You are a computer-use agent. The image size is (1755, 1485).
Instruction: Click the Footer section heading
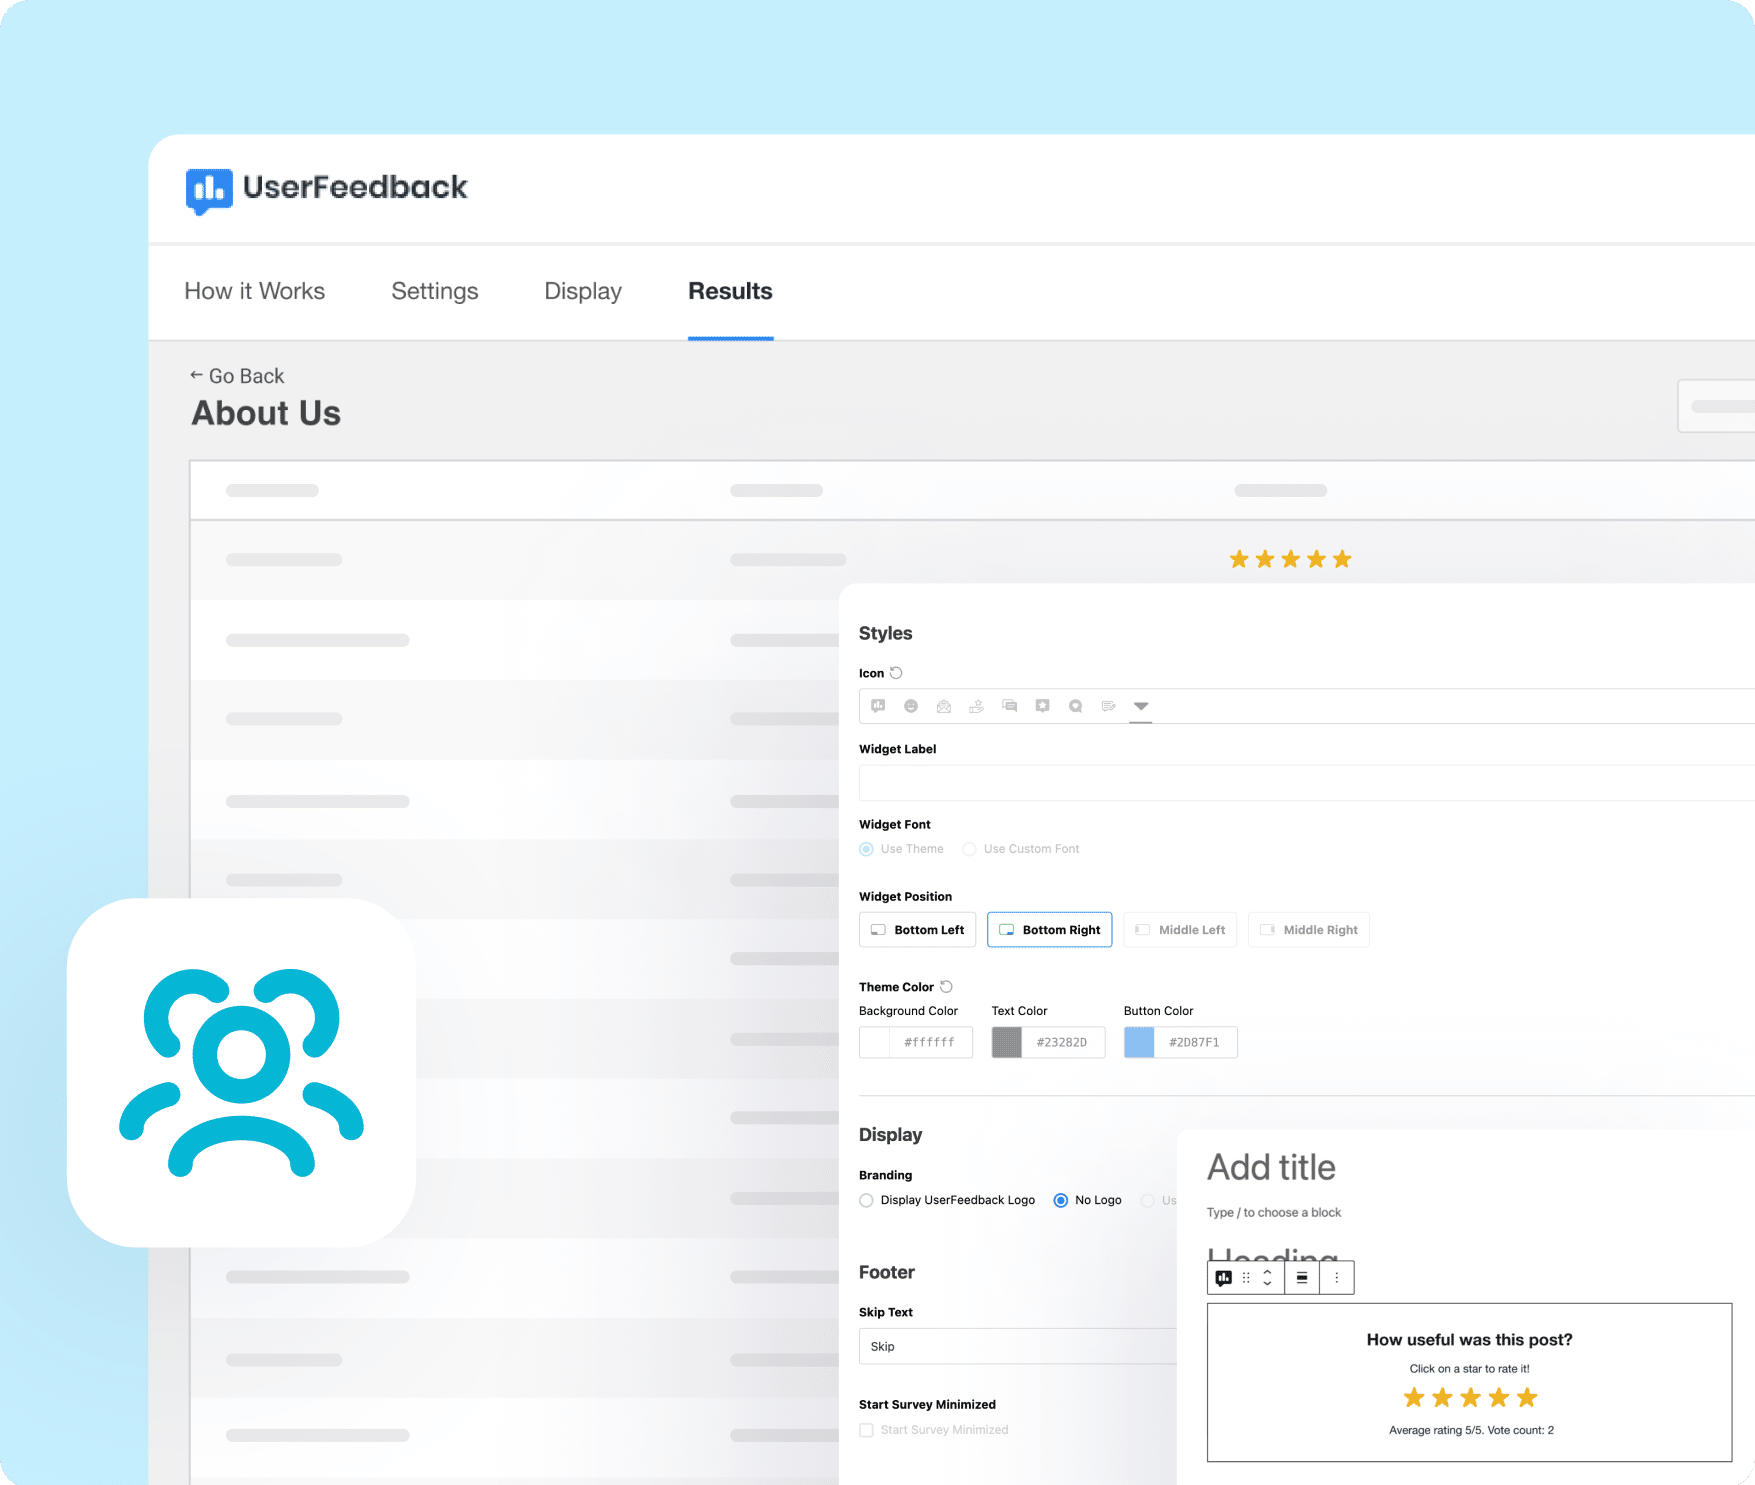[886, 1272]
